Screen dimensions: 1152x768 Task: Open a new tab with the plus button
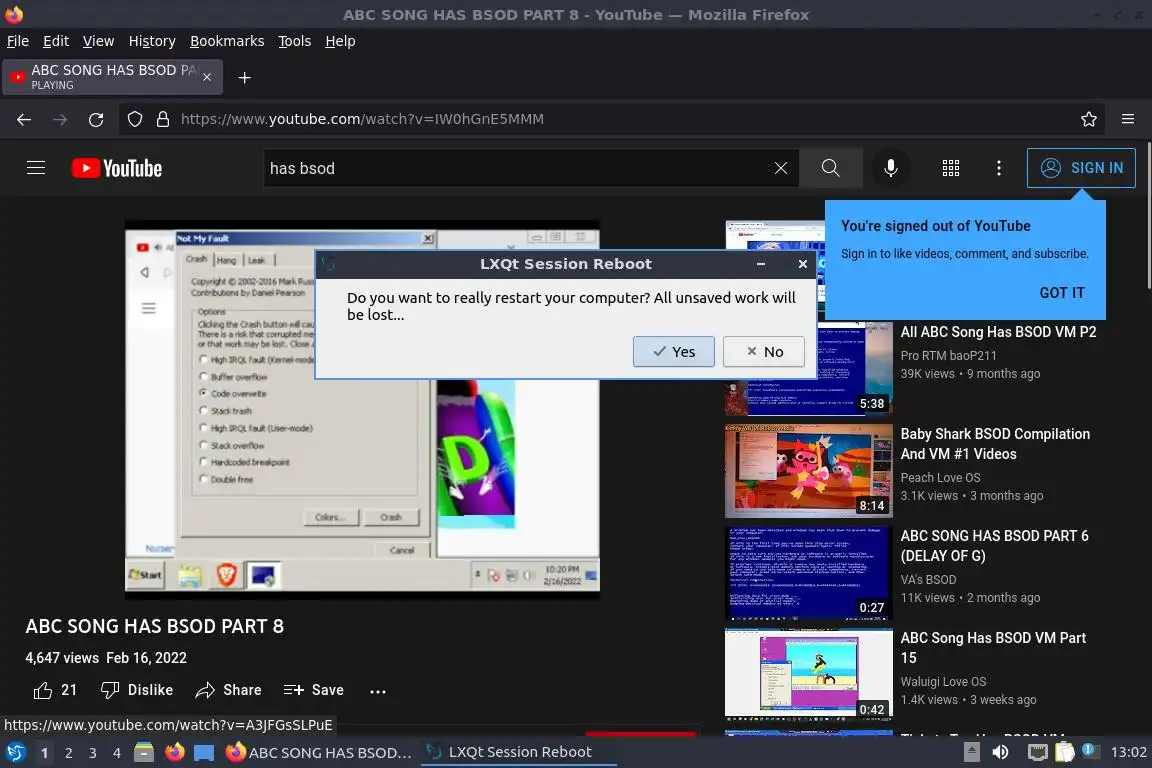tap(245, 78)
